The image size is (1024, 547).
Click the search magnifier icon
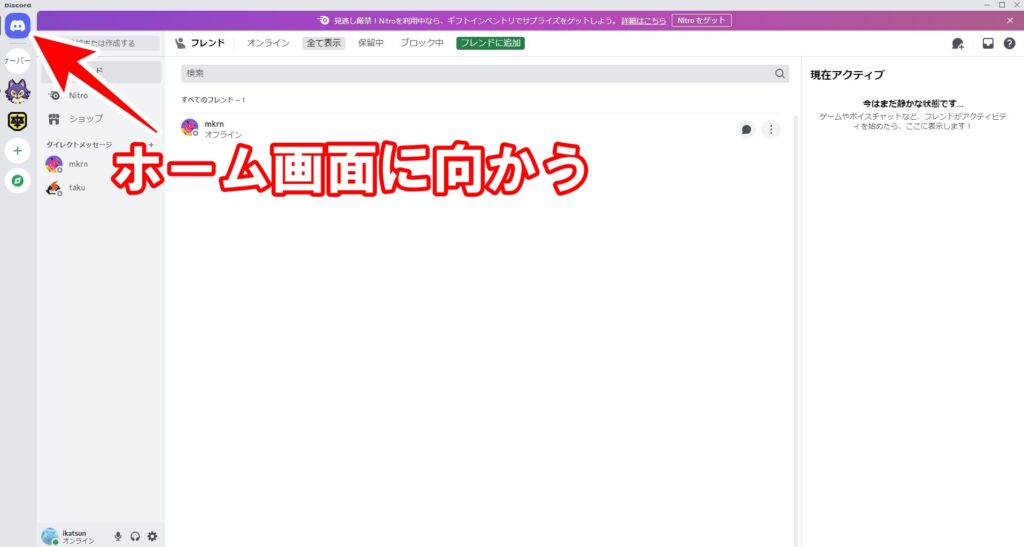[x=780, y=74]
